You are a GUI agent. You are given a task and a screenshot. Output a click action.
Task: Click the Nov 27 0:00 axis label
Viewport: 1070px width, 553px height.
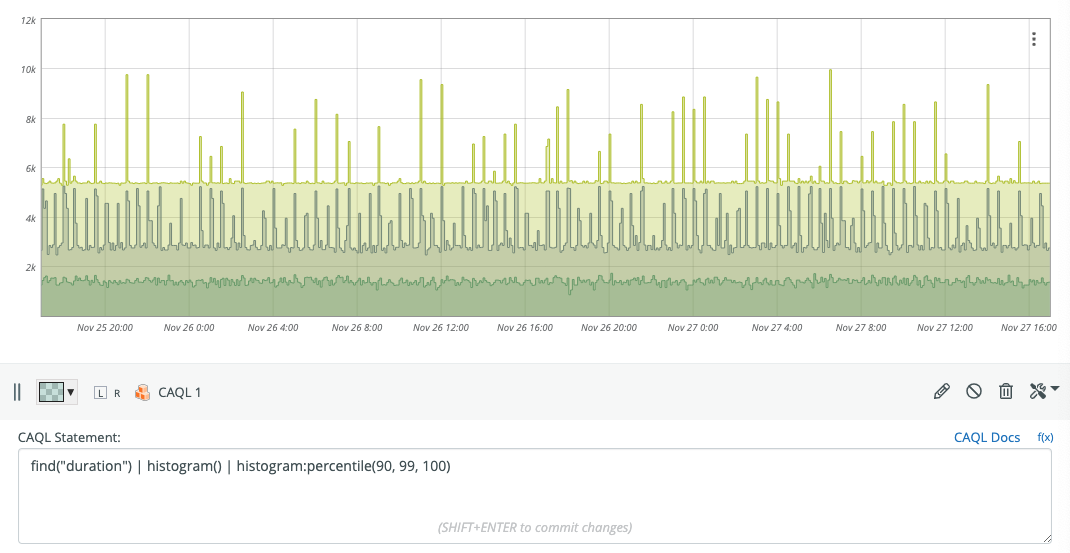[x=693, y=328]
